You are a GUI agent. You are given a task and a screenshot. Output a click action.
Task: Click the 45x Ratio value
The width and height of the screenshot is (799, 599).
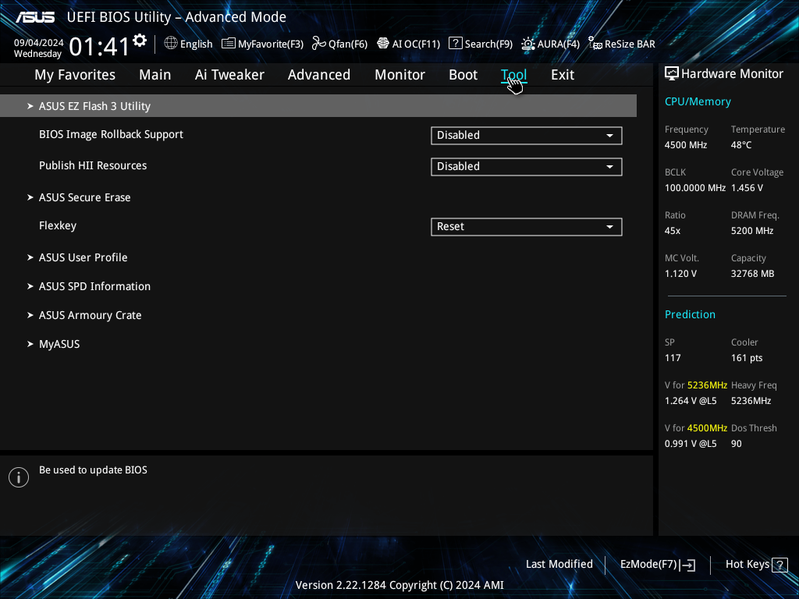point(673,231)
